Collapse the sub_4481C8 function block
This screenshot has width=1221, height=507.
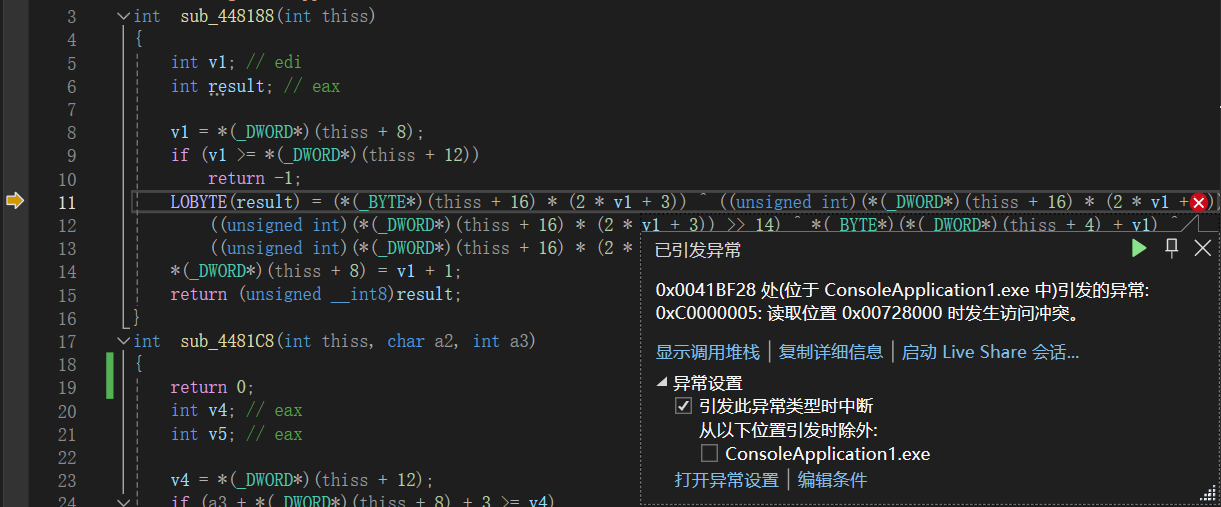(x=123, y=341)
